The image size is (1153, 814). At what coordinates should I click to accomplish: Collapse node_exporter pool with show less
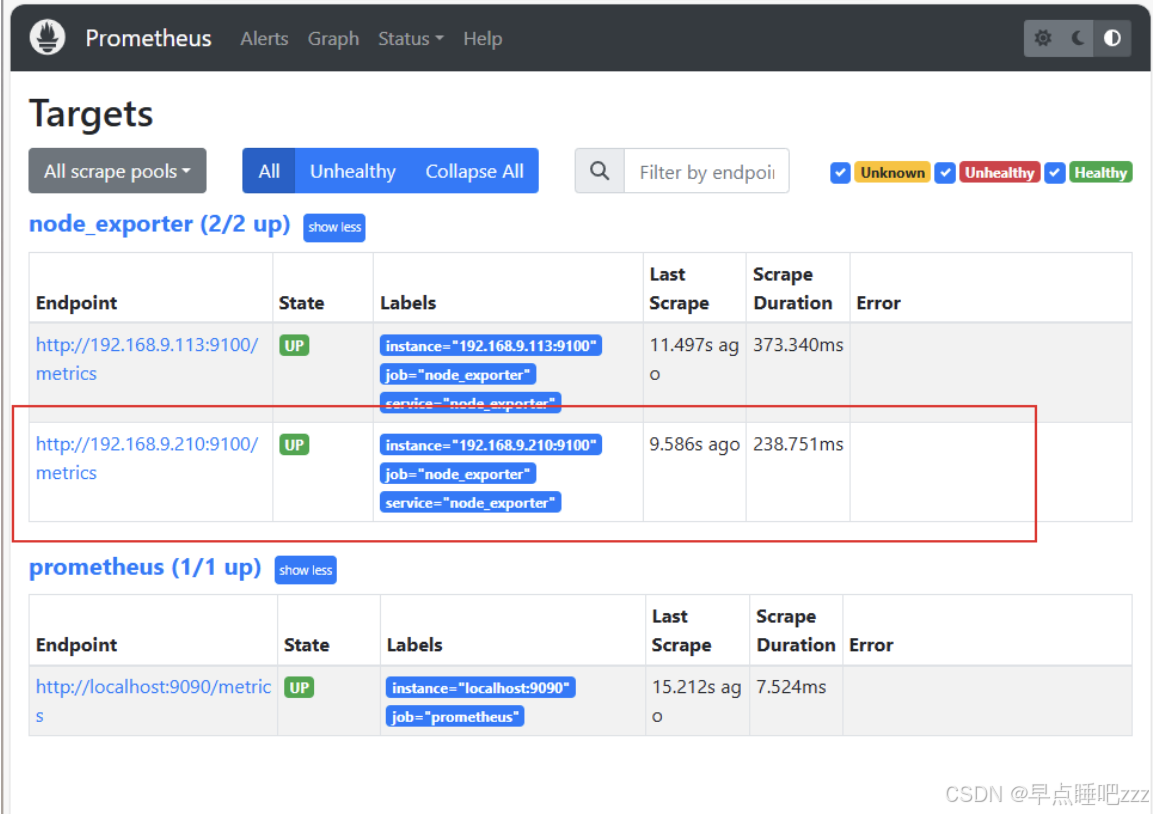tap(335, 227)
